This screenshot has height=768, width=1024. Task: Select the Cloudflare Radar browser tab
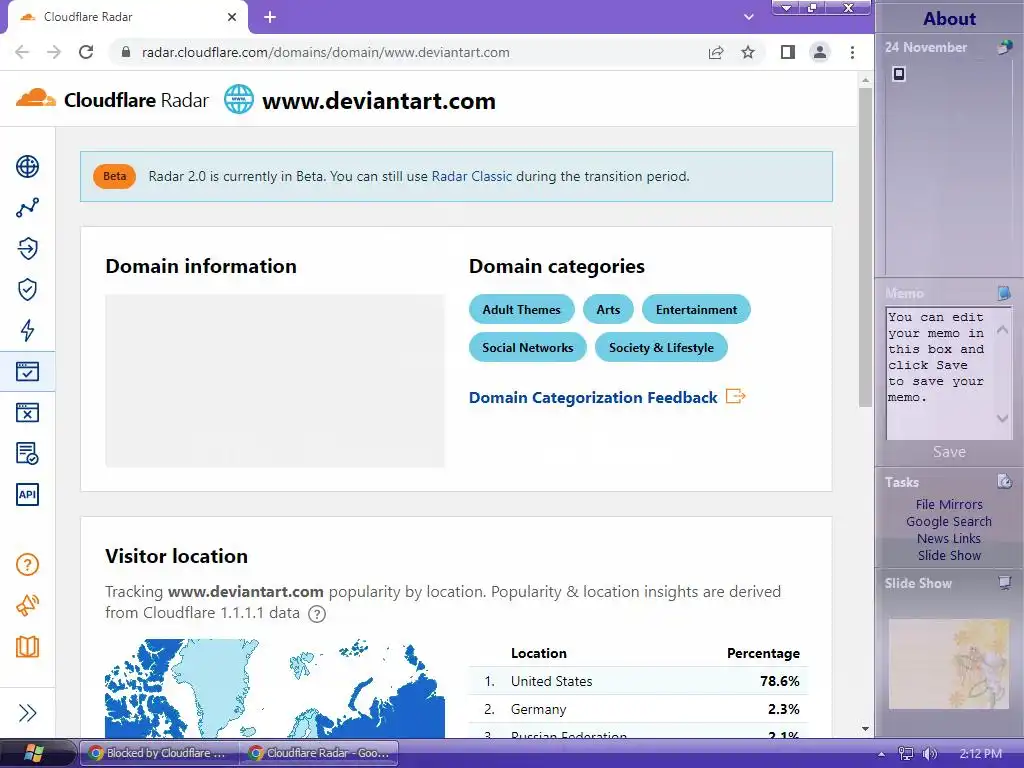(x=127, y=17)
